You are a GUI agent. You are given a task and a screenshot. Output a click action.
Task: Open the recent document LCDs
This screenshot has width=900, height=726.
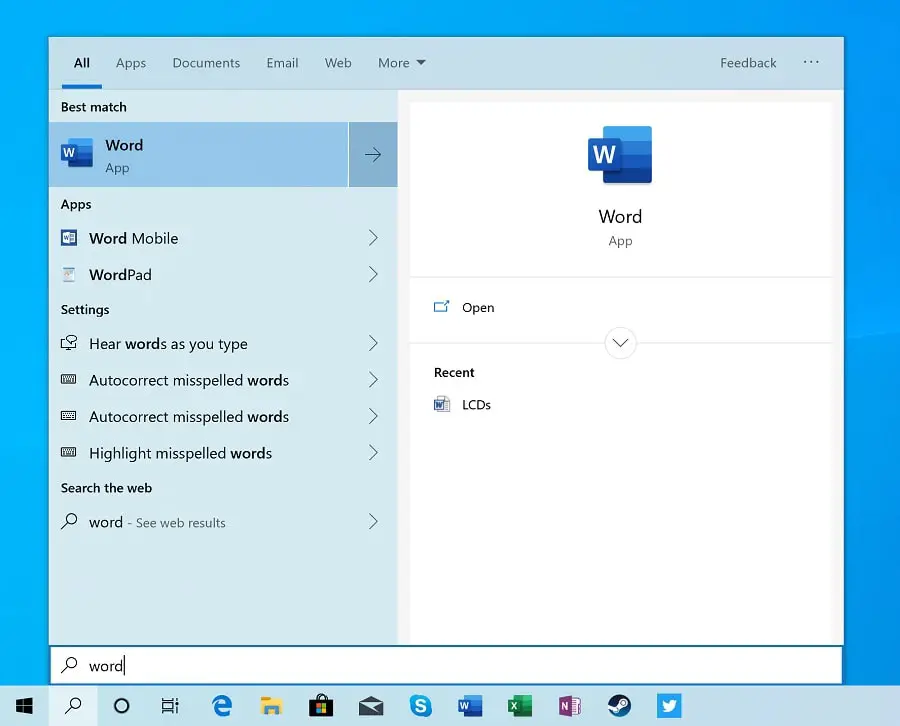(x=476, y=405)
